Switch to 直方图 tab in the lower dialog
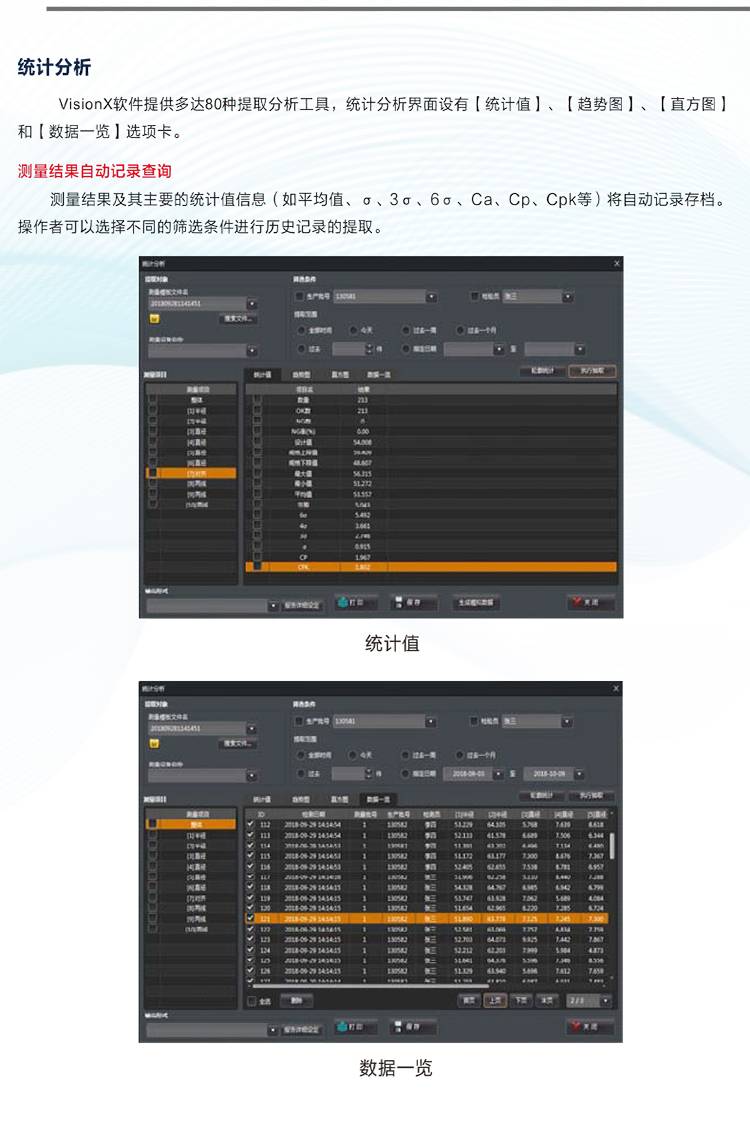Image resolution: width=750 pixels, height=1136 pixels. [340, 799]
